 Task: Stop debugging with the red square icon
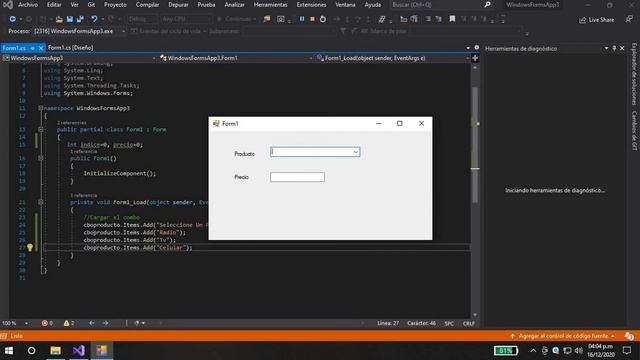(x=312, y=19)
